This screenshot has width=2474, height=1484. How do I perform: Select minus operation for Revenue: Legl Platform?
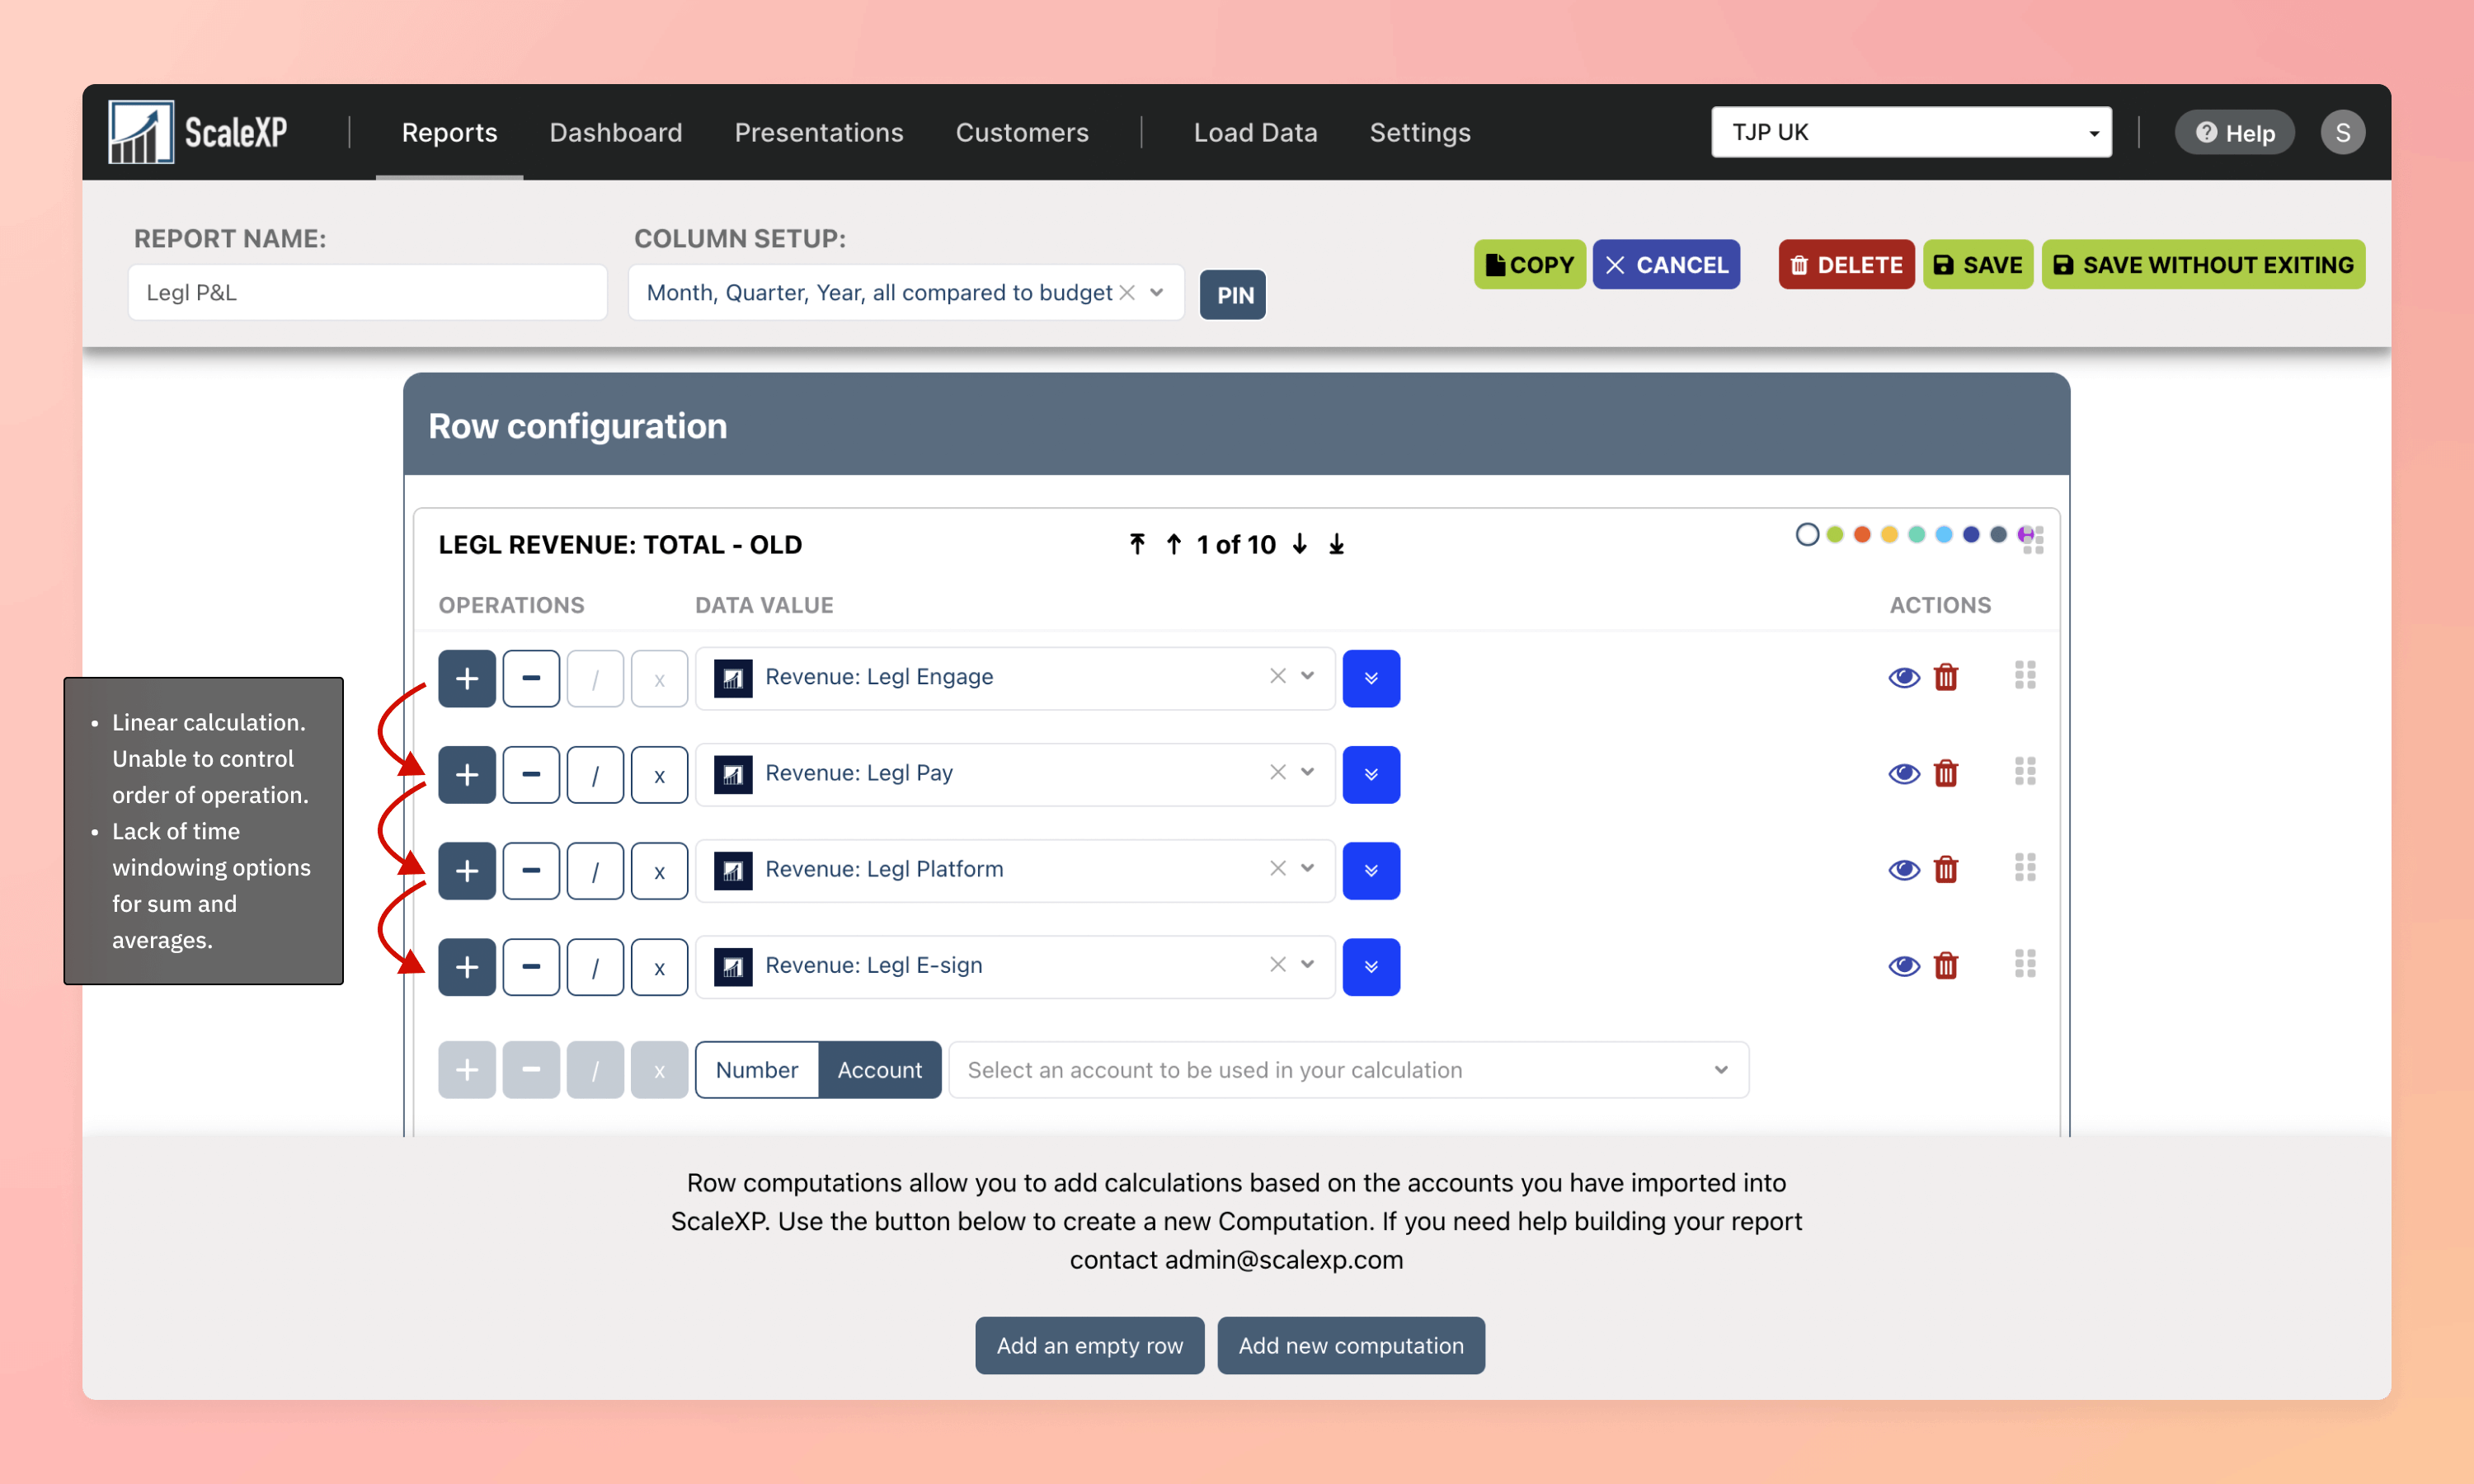click(x=531, y=870)
